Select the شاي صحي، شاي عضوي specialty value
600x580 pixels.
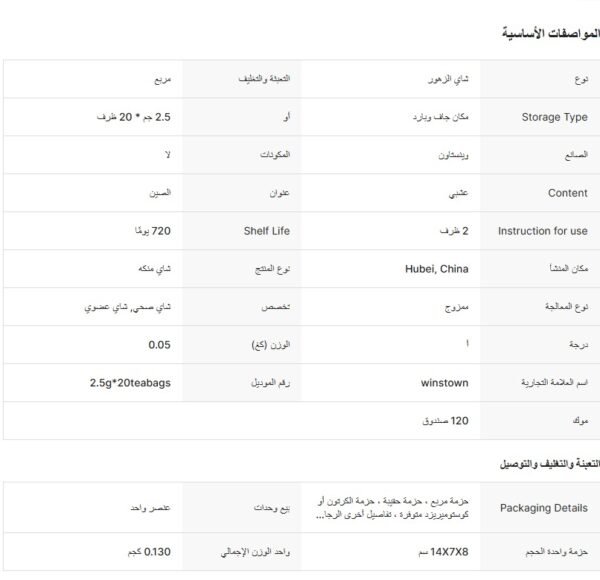pyautogui.click(x=129, y=307)
